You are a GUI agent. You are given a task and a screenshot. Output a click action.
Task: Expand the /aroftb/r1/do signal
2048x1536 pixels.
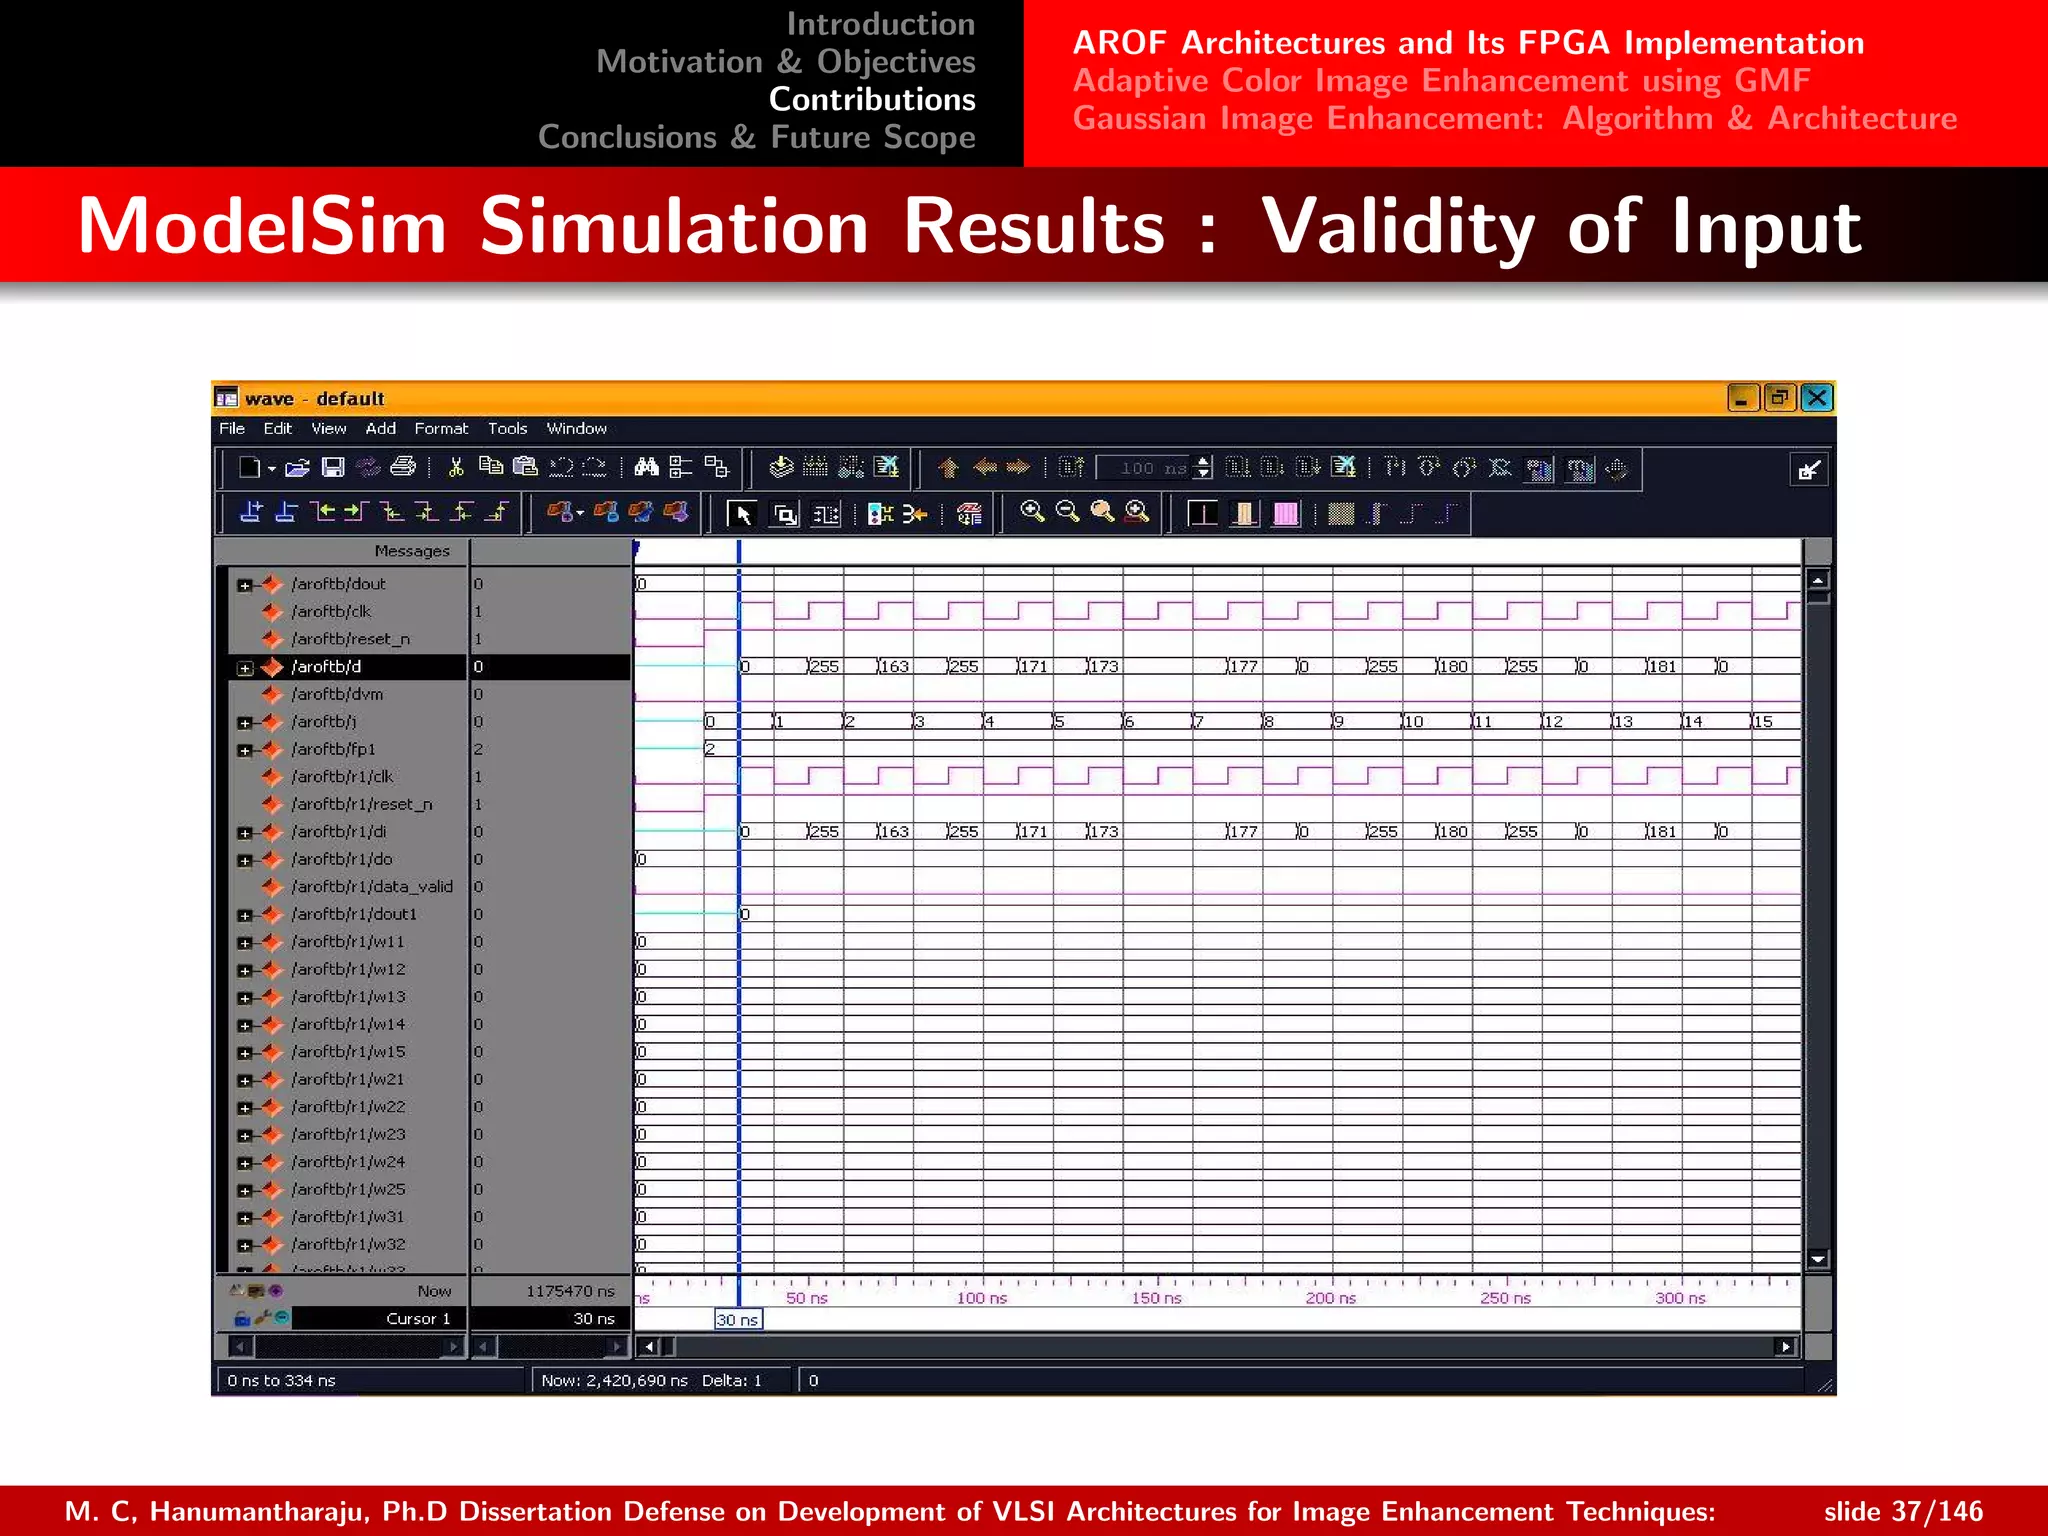tap(244, 861)
